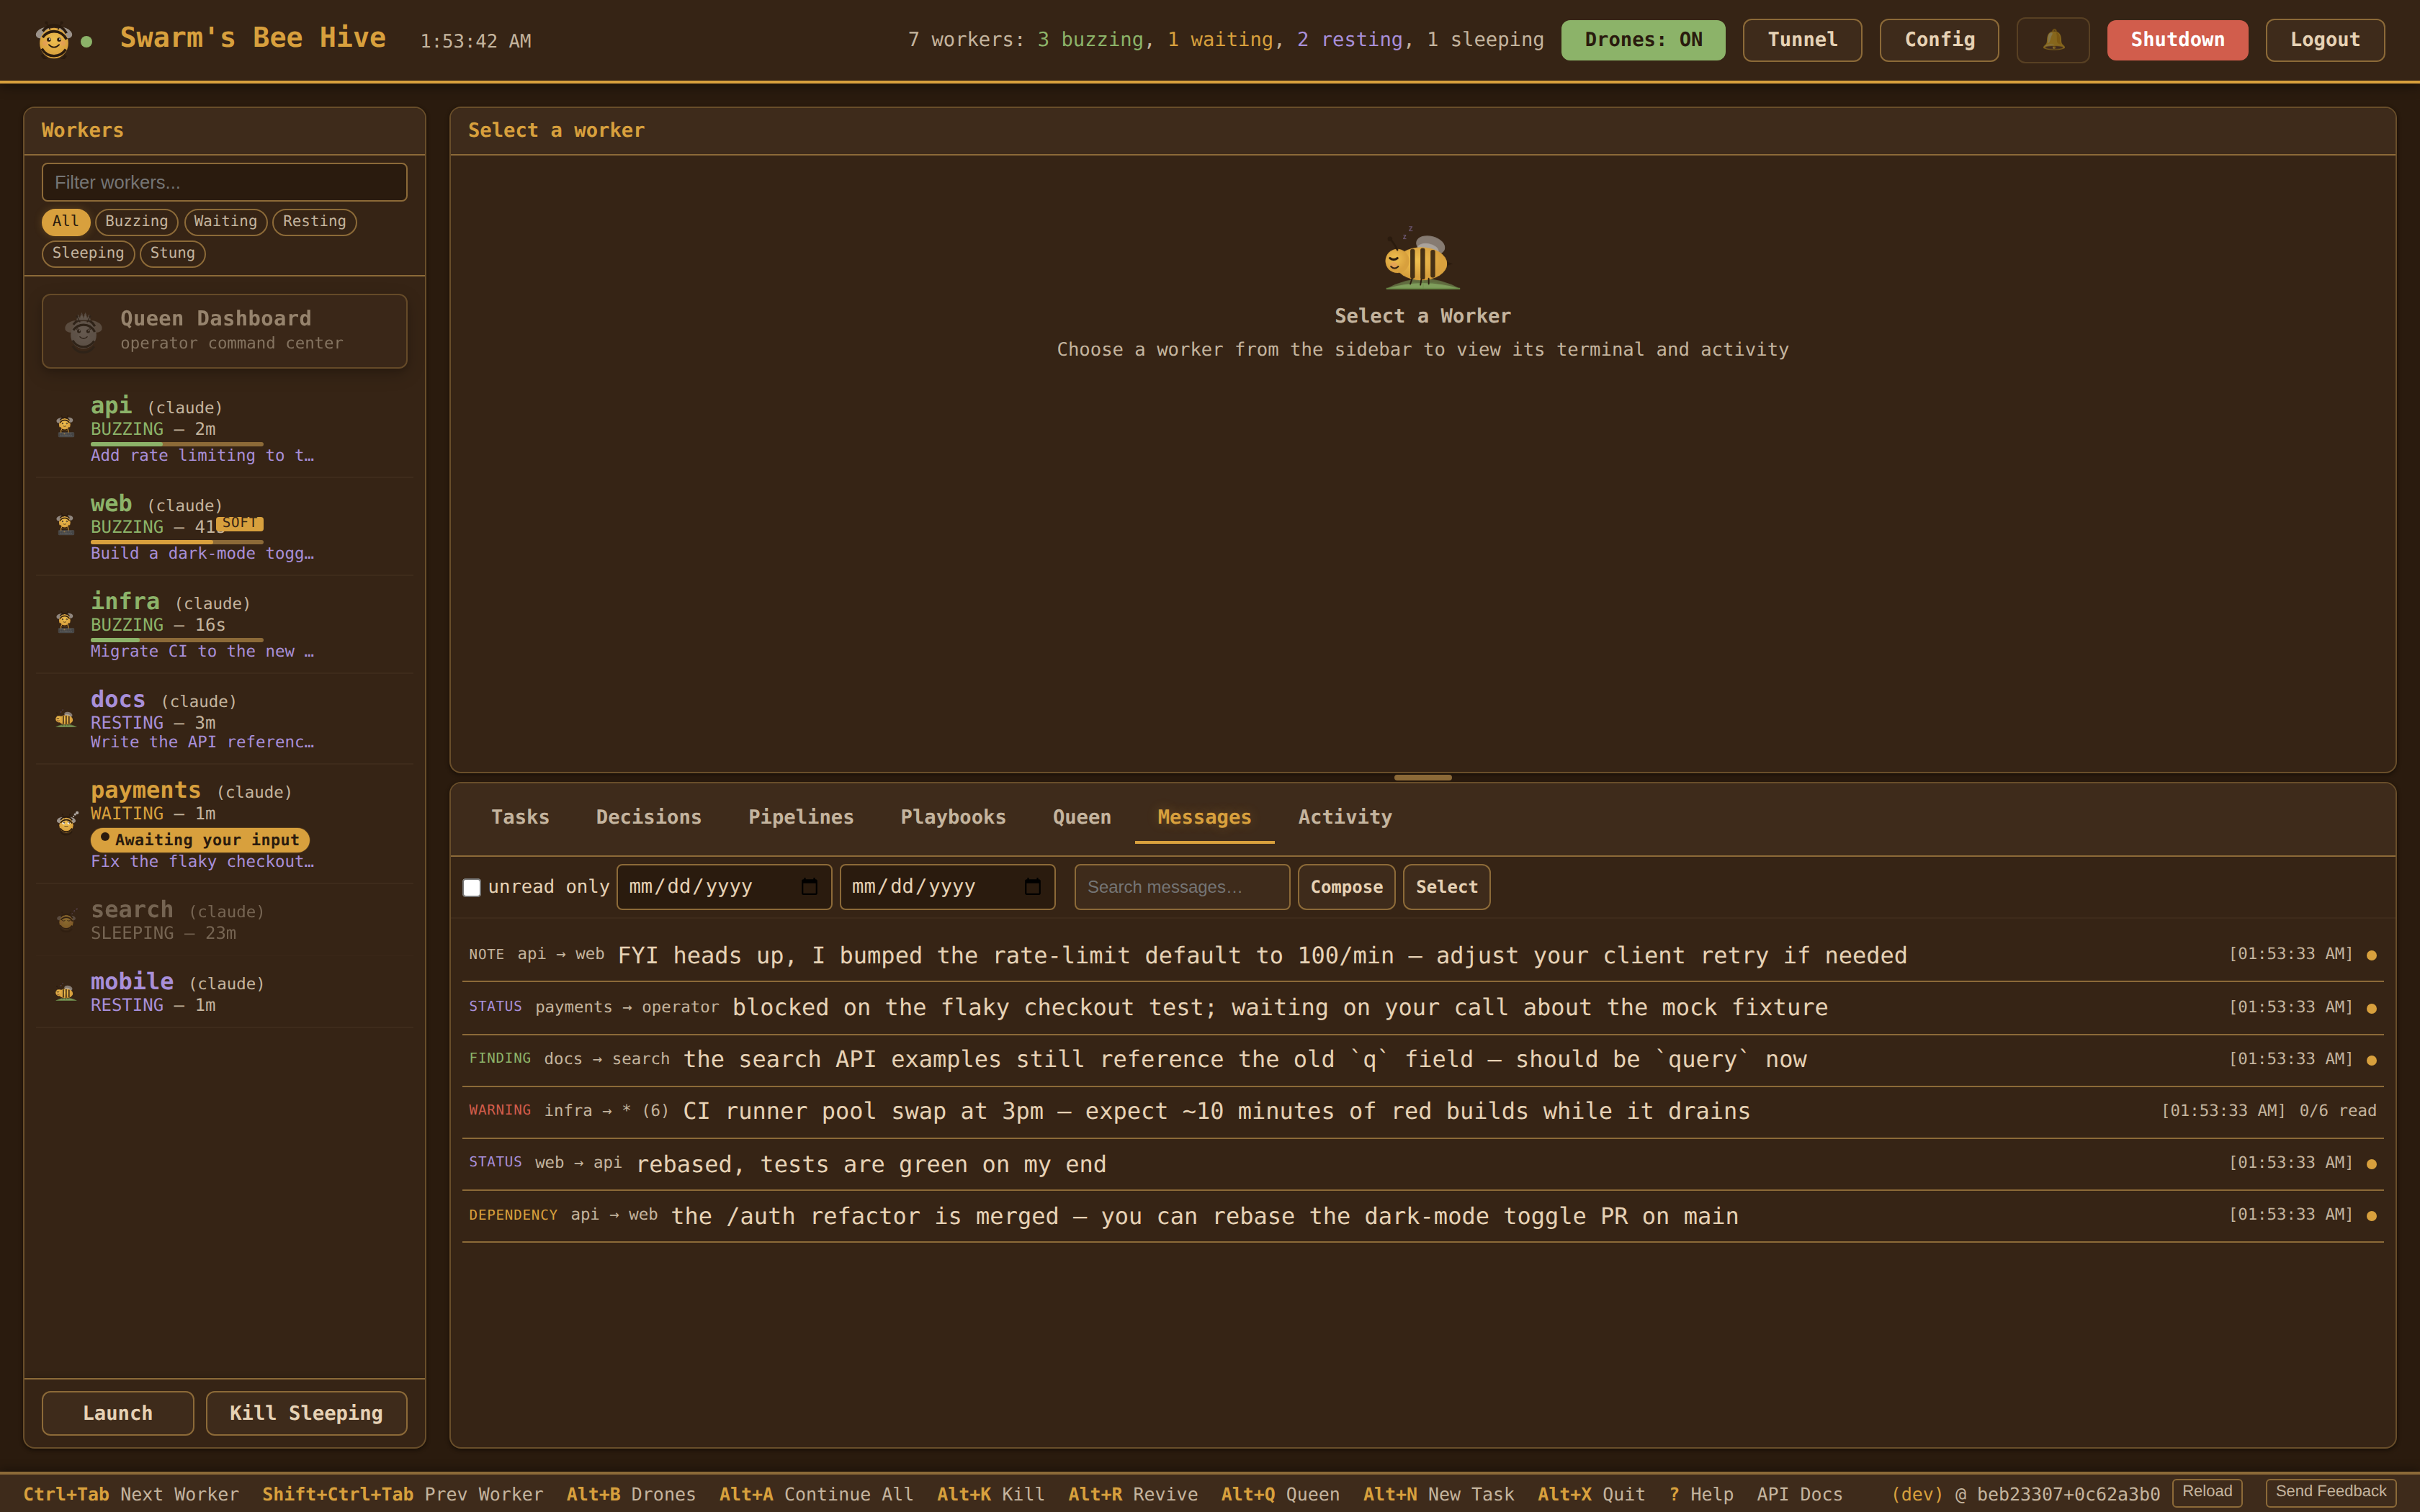Select the All worker filter chip
Image resolution: width=2420 pixels, height=1512 pixels.
tap(65, 221)
